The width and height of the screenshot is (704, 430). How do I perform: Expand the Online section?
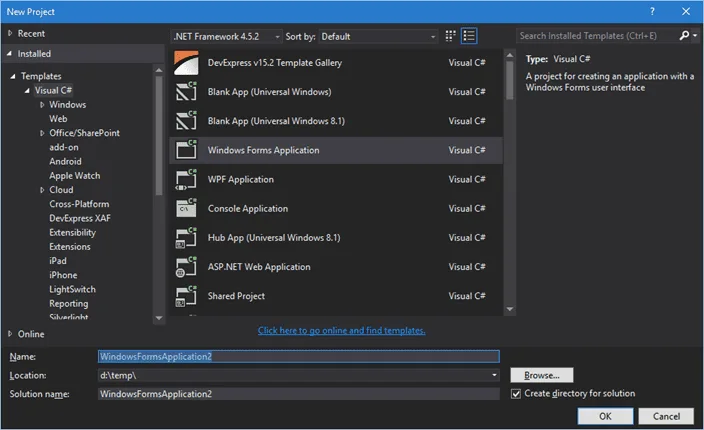click(x=10, y=333)
